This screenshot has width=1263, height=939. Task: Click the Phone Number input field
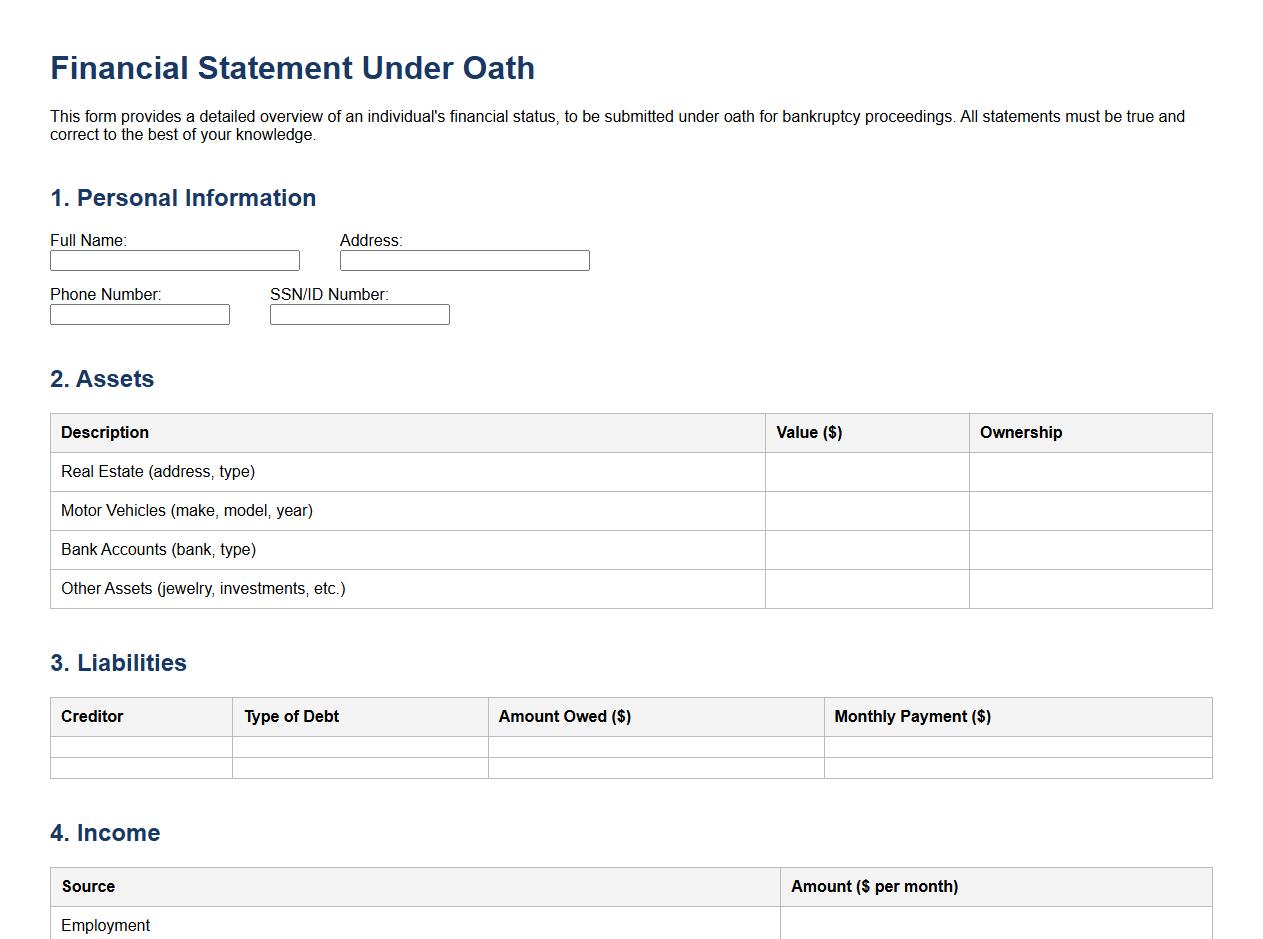click(139, 314)
